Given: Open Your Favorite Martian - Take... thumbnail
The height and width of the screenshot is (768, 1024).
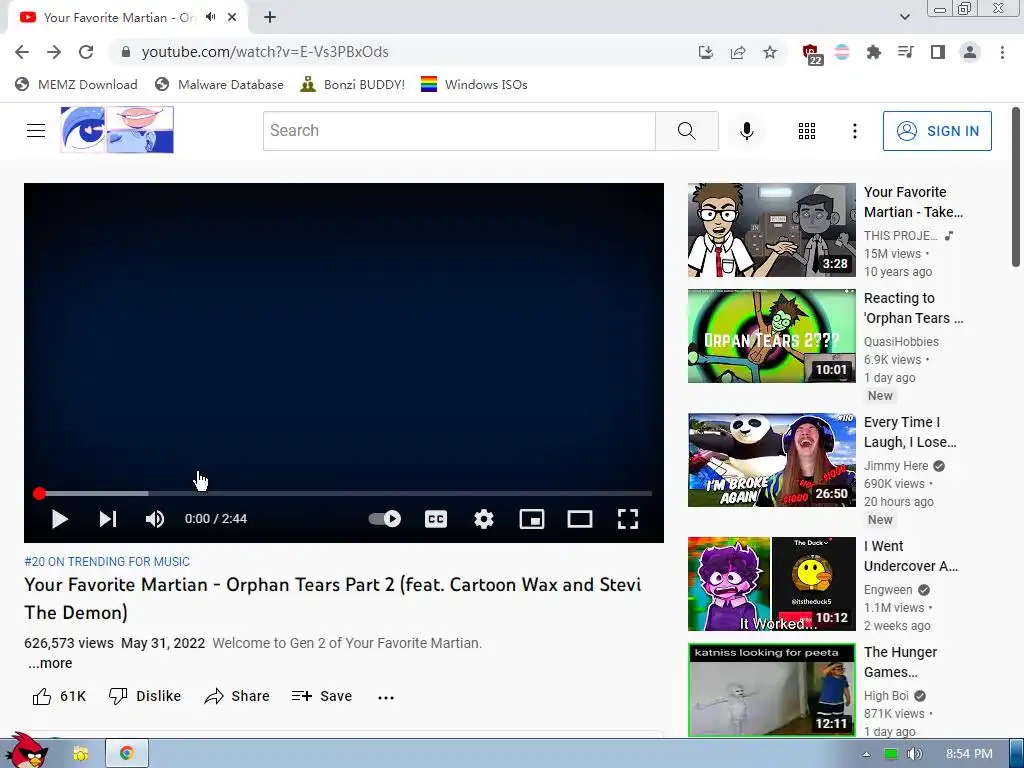Looking at the screenshot, I should point(771,230).
